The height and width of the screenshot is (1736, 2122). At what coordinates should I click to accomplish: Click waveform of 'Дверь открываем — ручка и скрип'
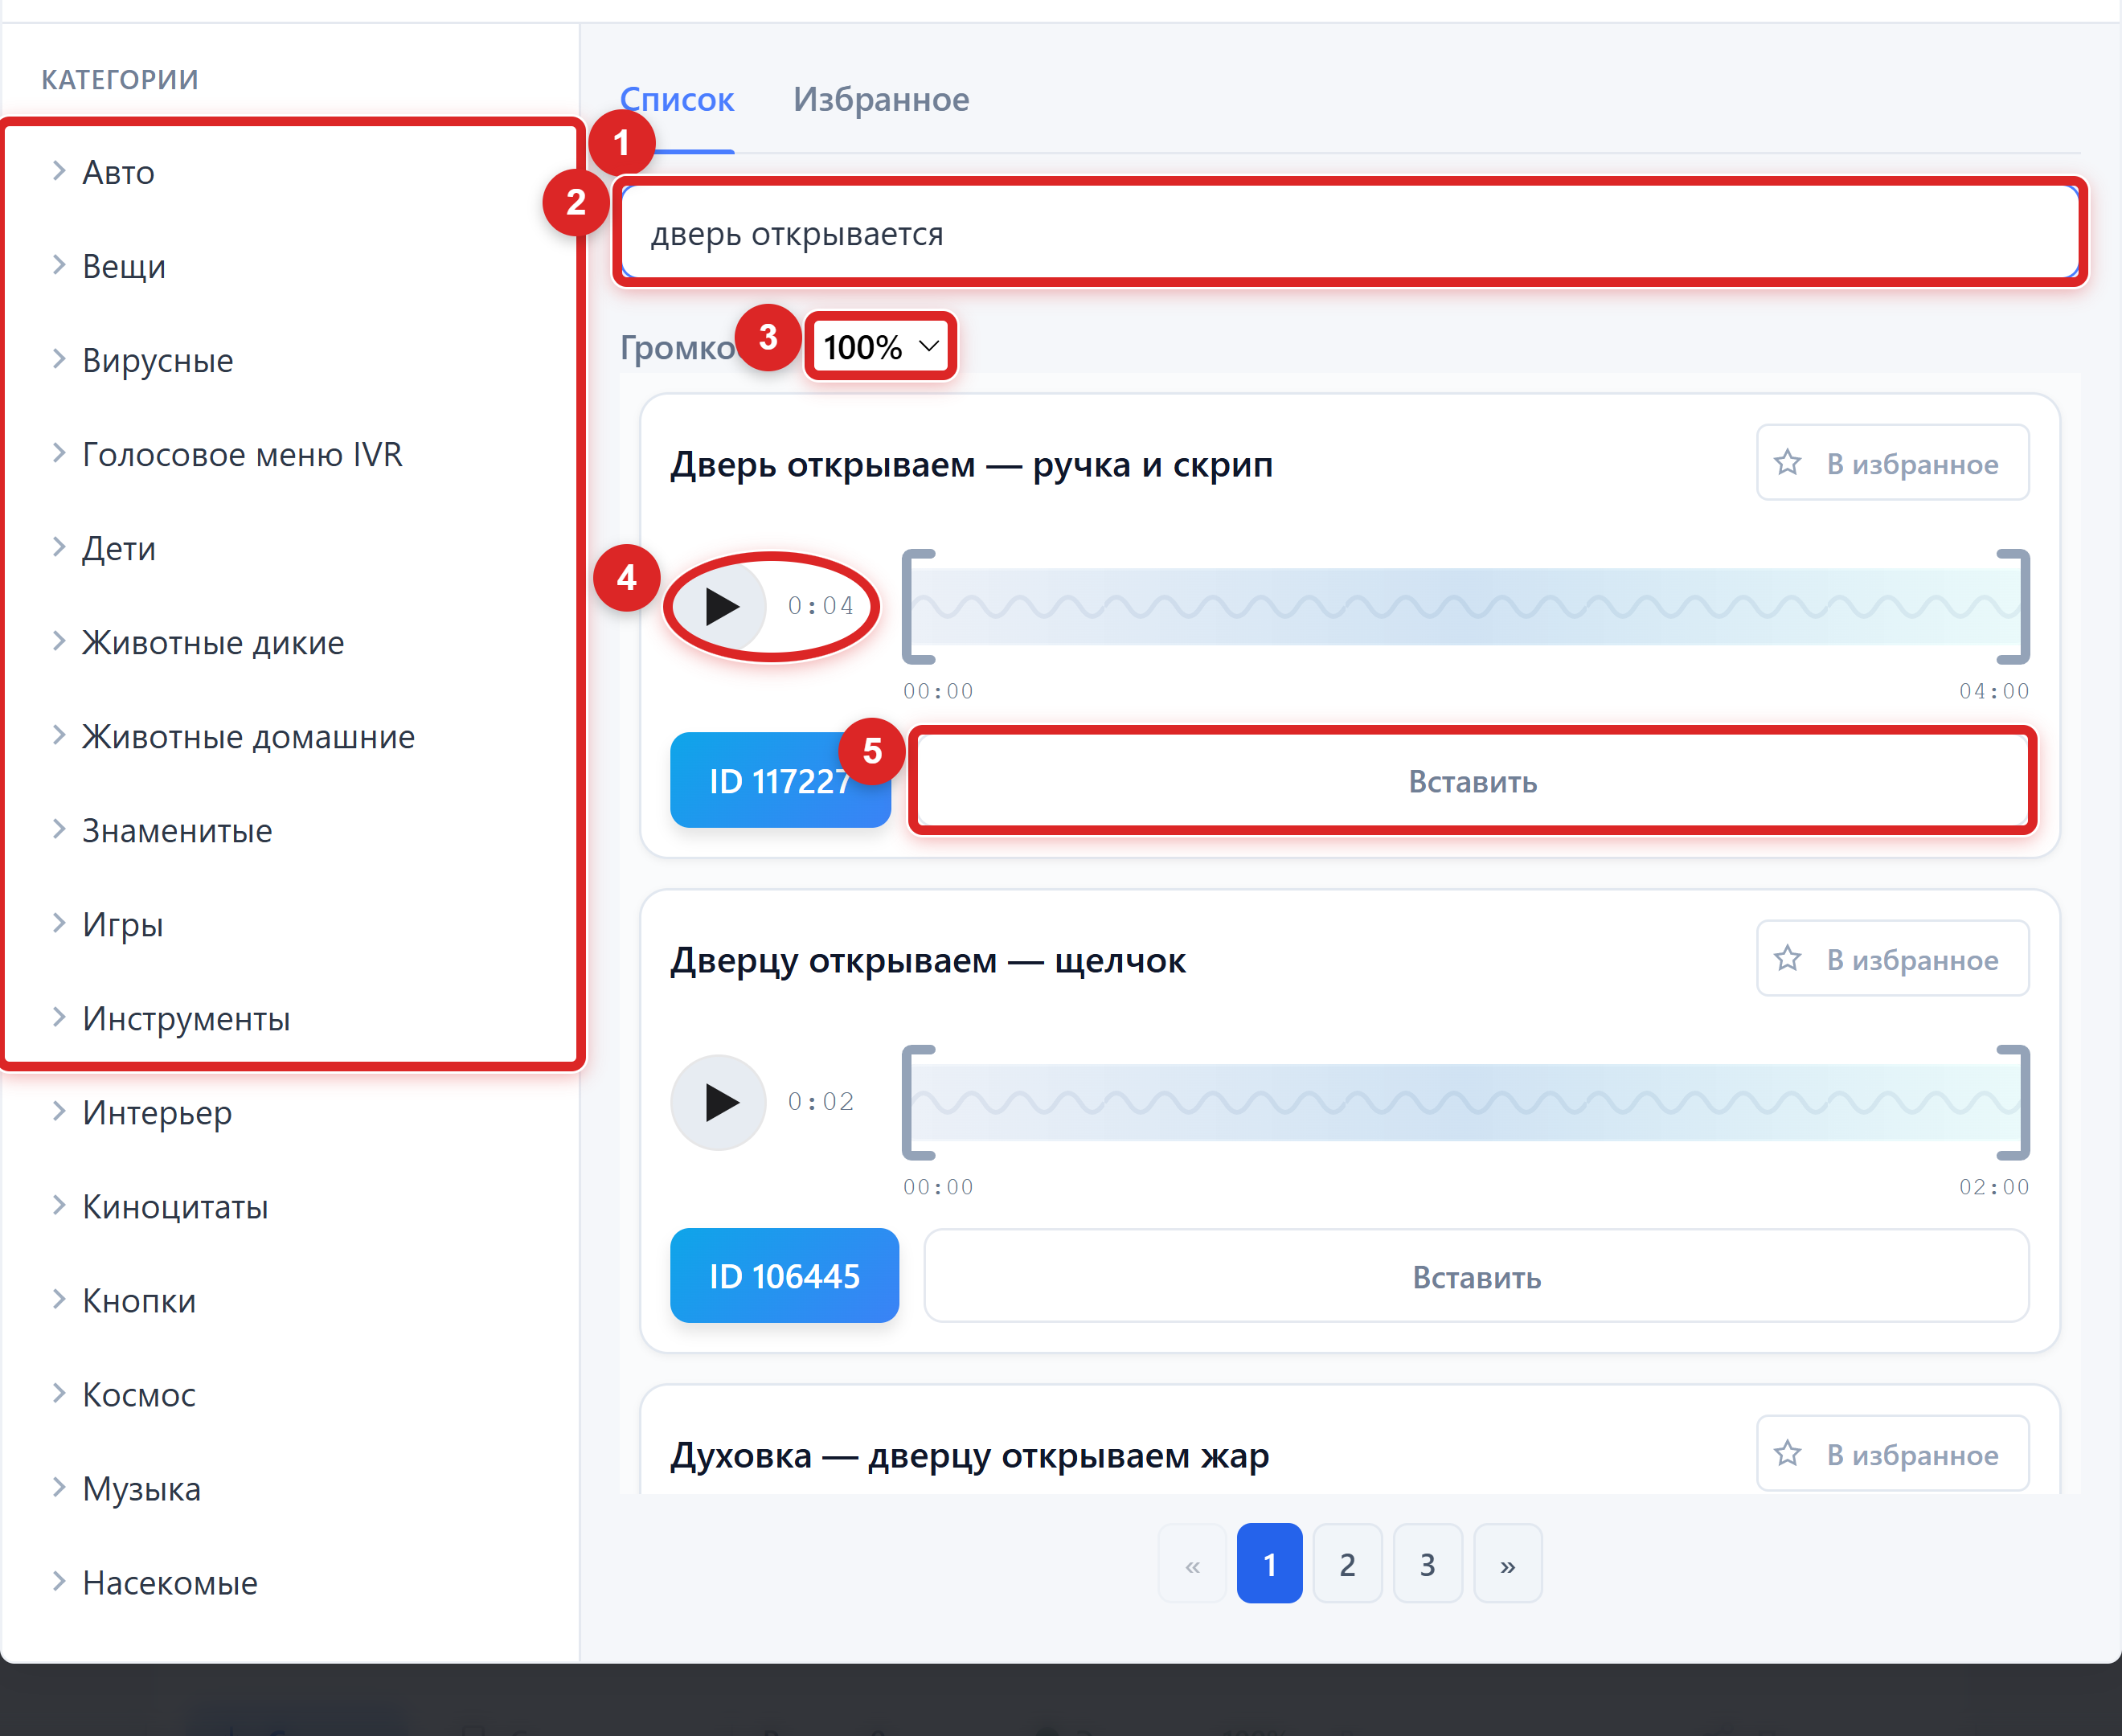[1466, 606]
